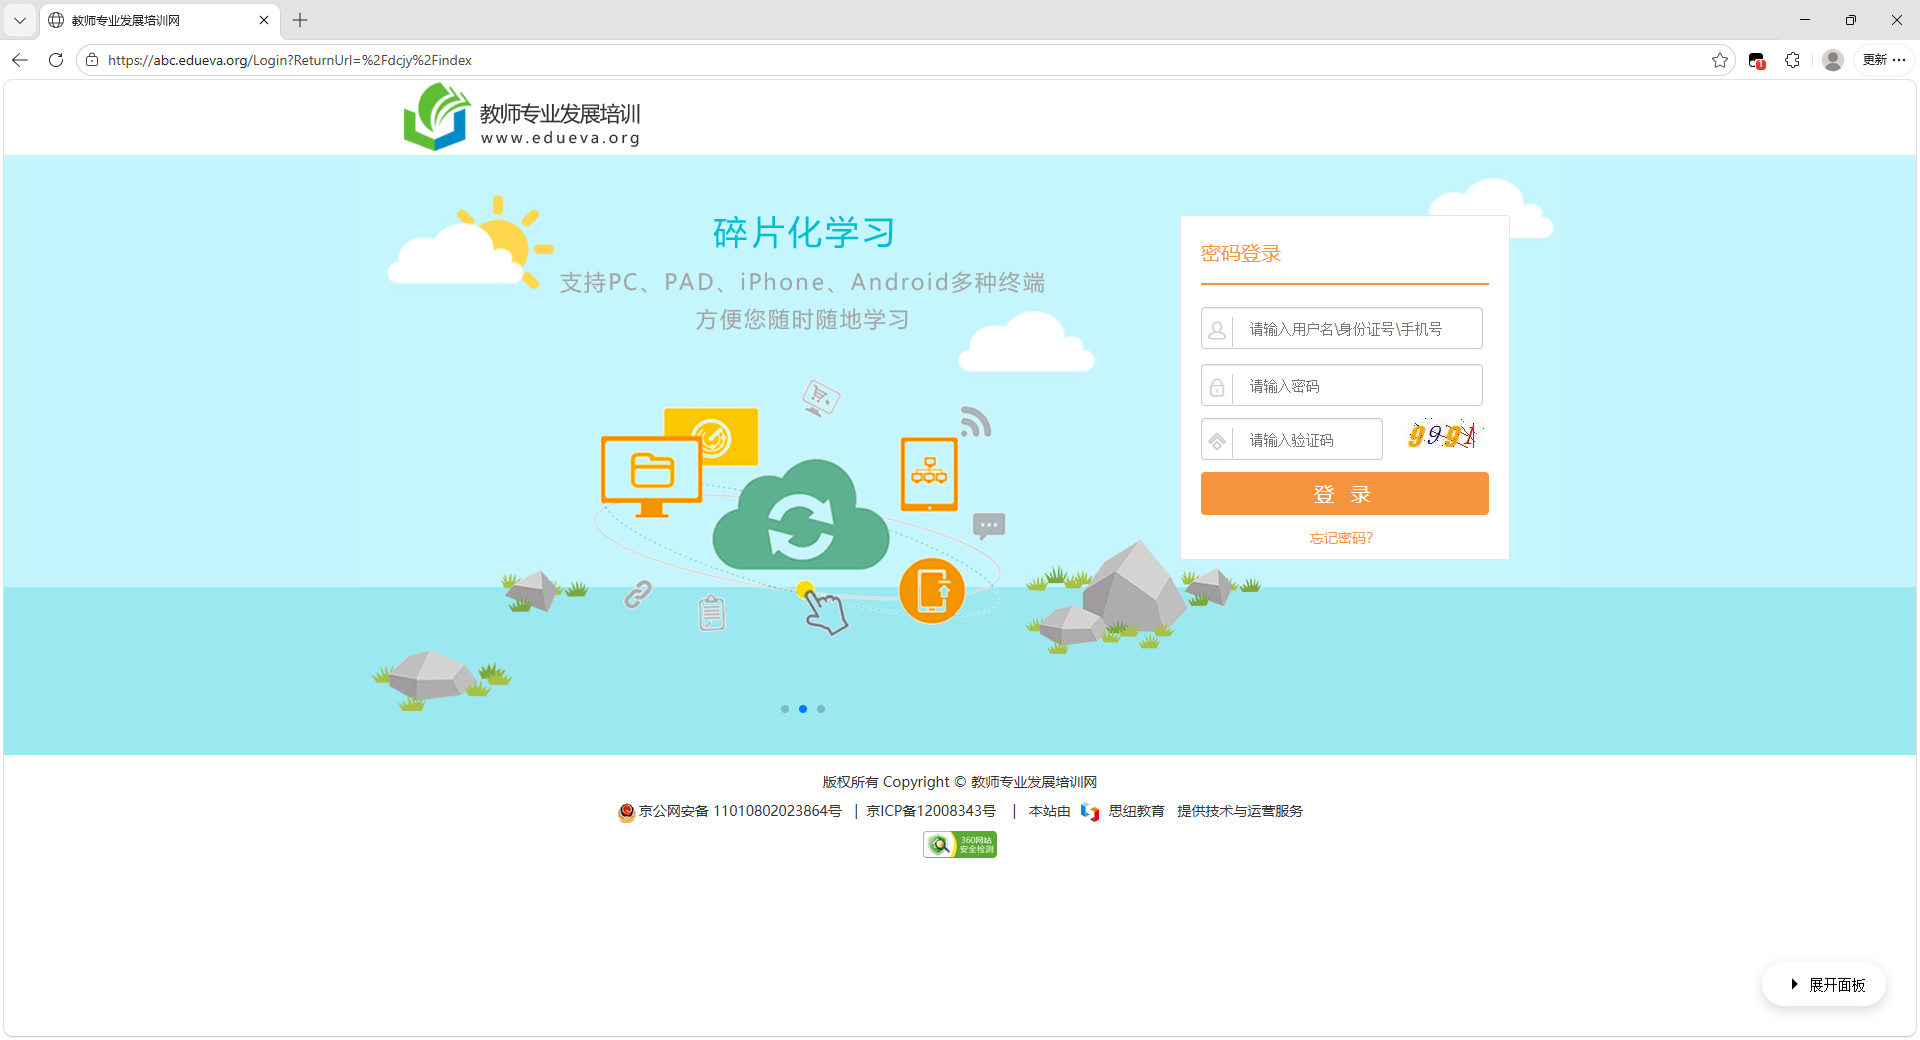The width and height of the screenshot is (1920, 1040).
Task: Expand the 展开面板 panel
Action: tap(1825, 985)
